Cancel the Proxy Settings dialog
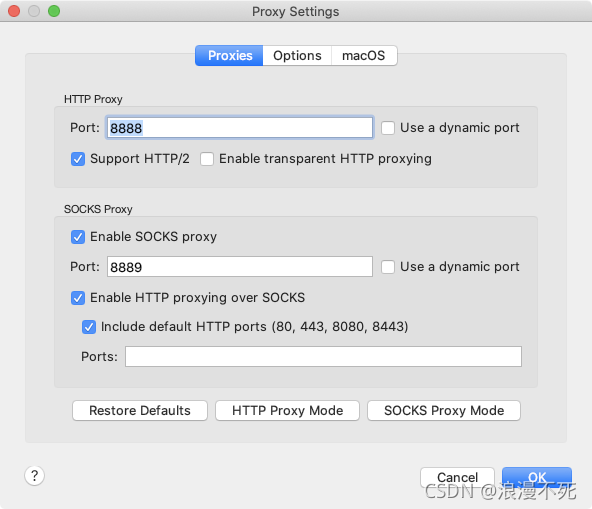Viewport: 592px width, 509px height. tap(457, 477)
